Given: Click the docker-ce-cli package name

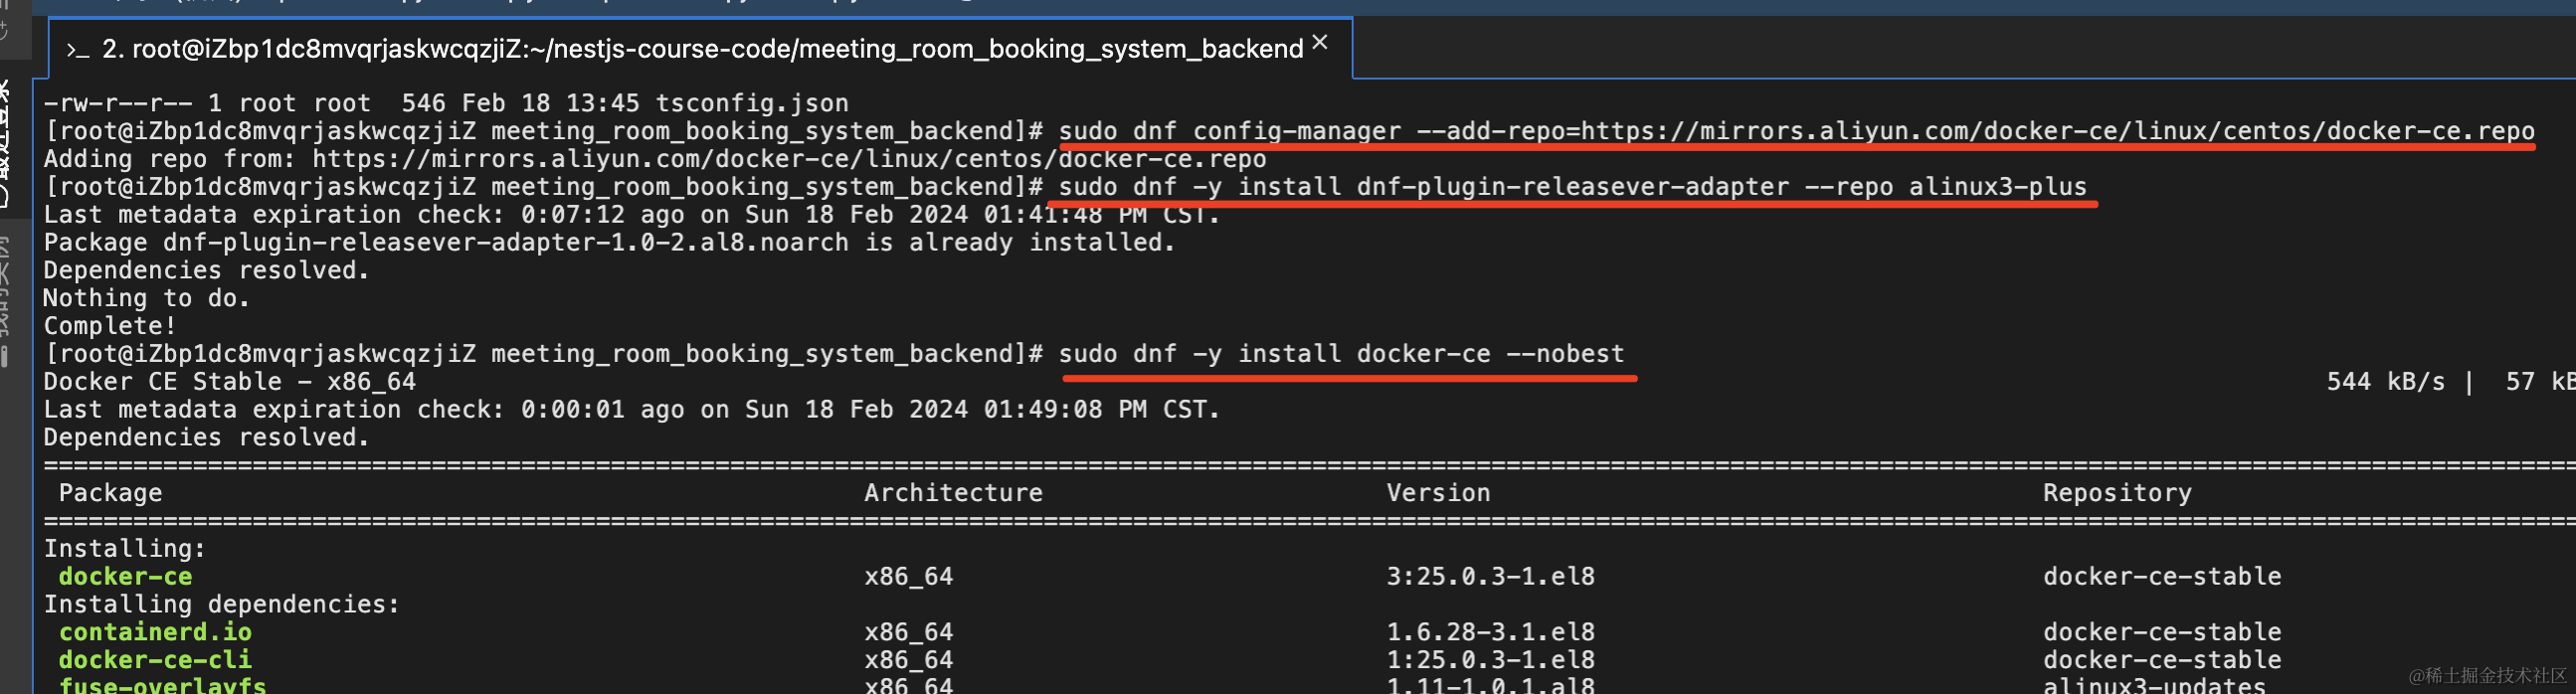Looking at the screenshot, I should (x=155, y=660).
